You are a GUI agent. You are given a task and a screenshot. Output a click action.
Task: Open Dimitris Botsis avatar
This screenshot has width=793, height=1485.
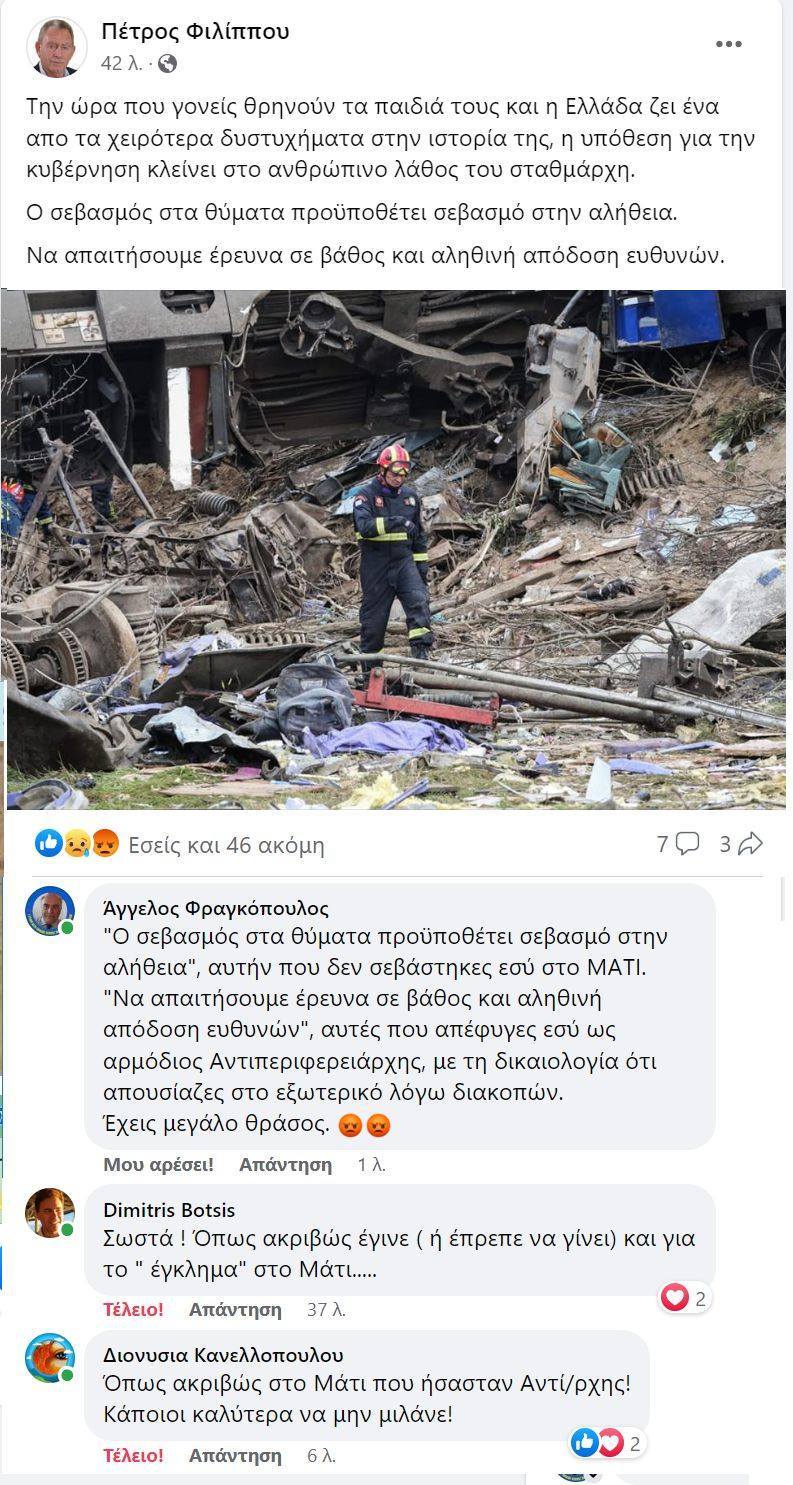[50, 1212]
